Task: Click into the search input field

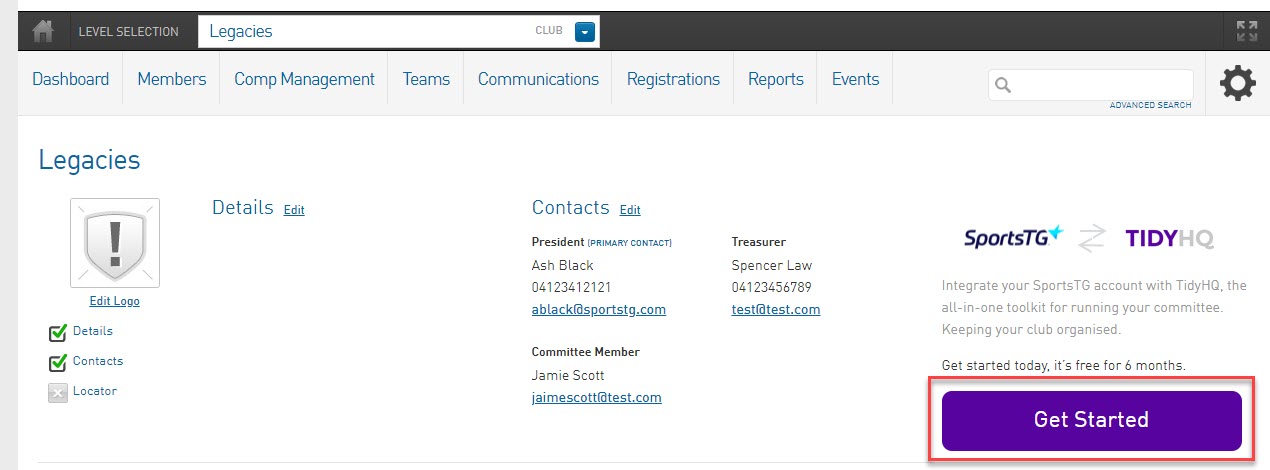Action: click(1090, 85)
